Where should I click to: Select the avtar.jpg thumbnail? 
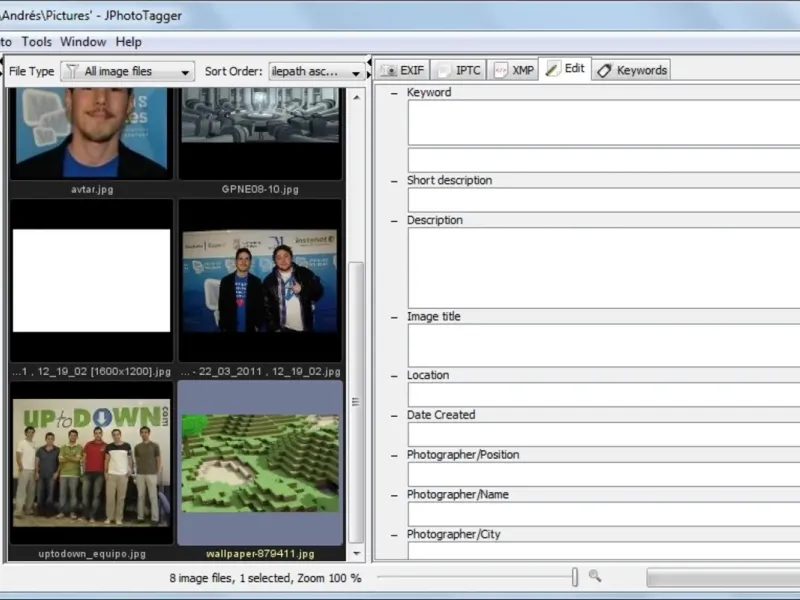92,130
